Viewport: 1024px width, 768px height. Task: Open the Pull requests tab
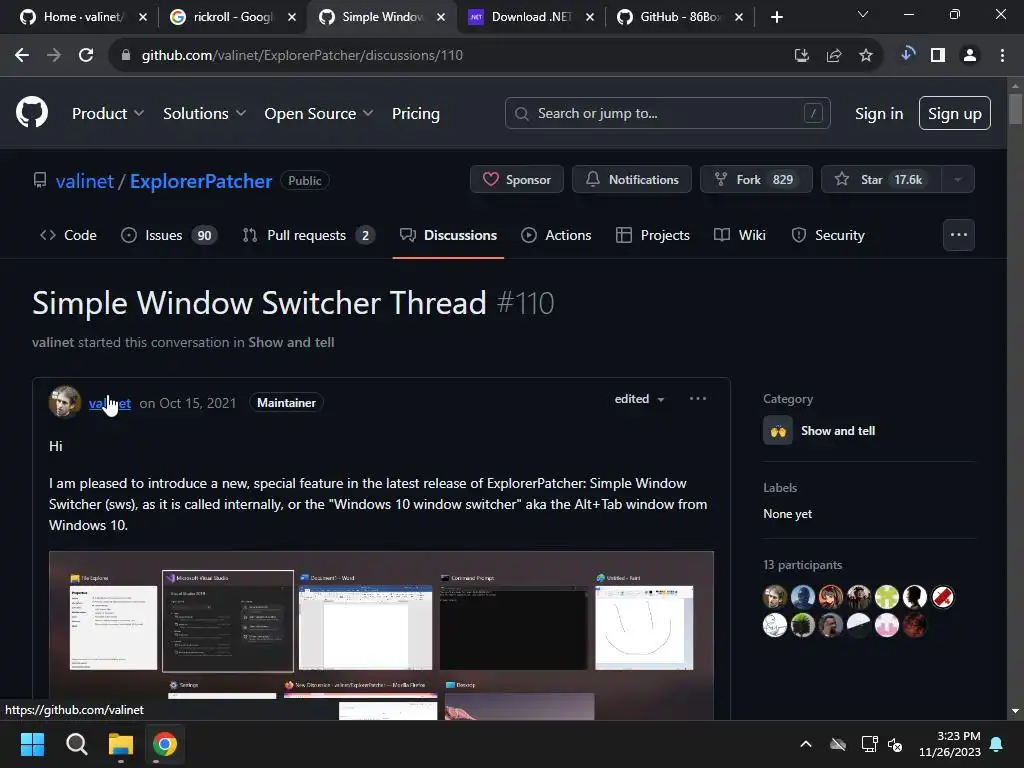(308, 235)
